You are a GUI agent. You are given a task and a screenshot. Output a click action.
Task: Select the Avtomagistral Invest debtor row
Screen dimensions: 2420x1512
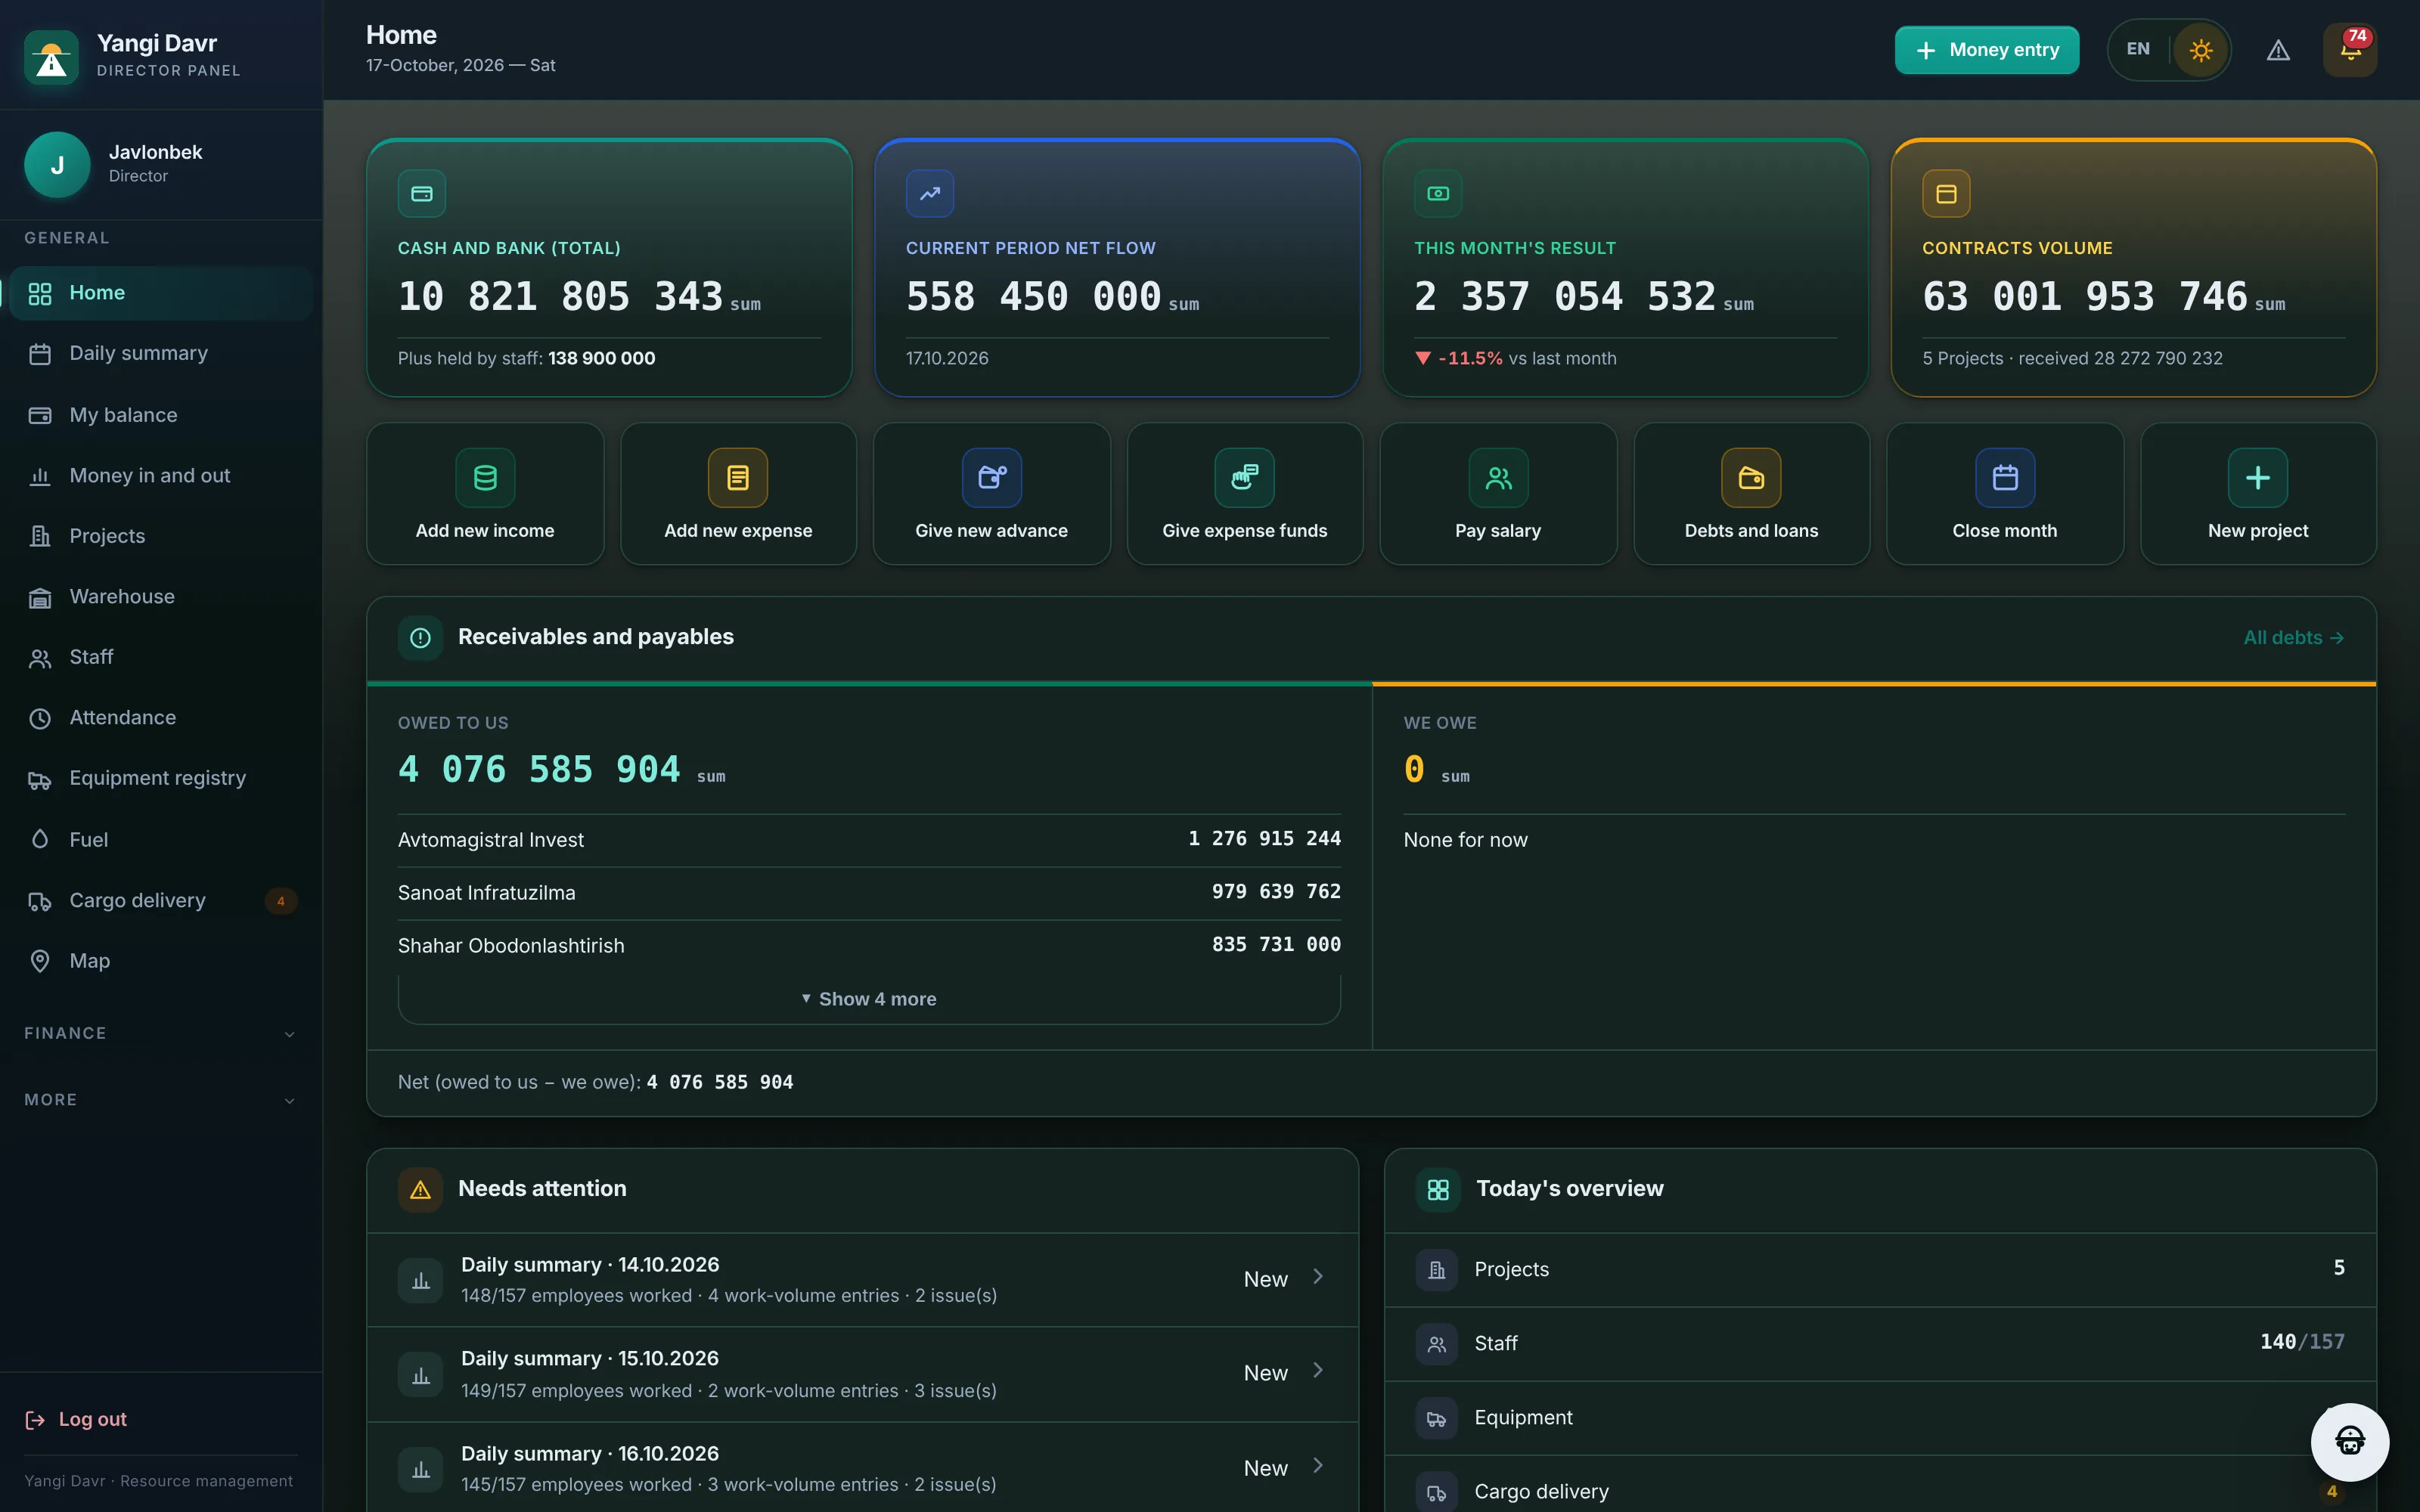(869, 840)
